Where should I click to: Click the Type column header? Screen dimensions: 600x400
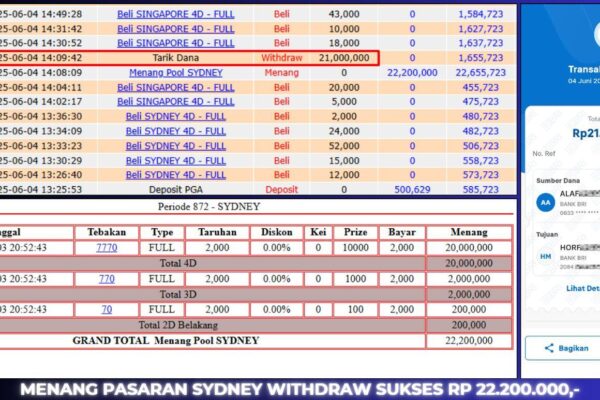tap(162, 232)
